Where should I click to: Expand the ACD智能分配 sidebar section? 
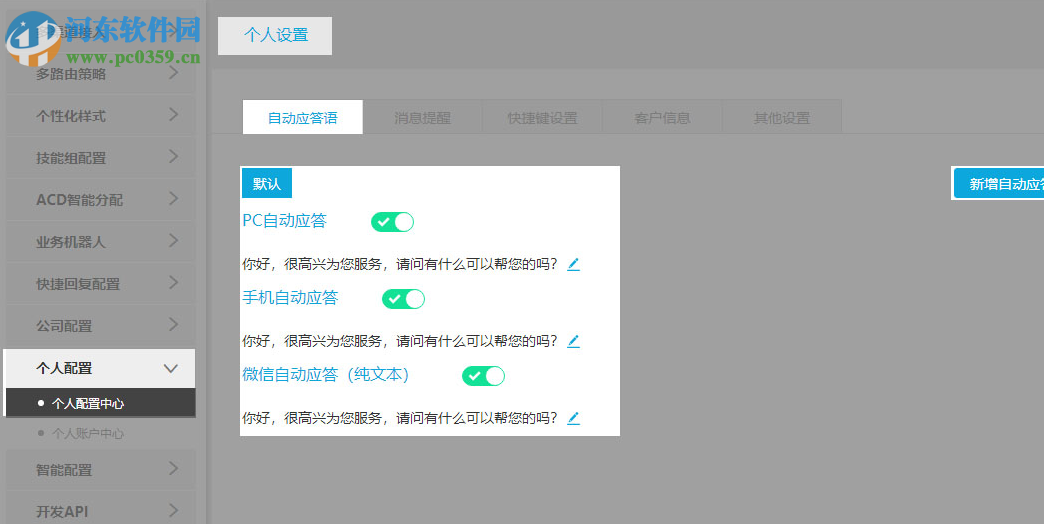pos(101,200)
